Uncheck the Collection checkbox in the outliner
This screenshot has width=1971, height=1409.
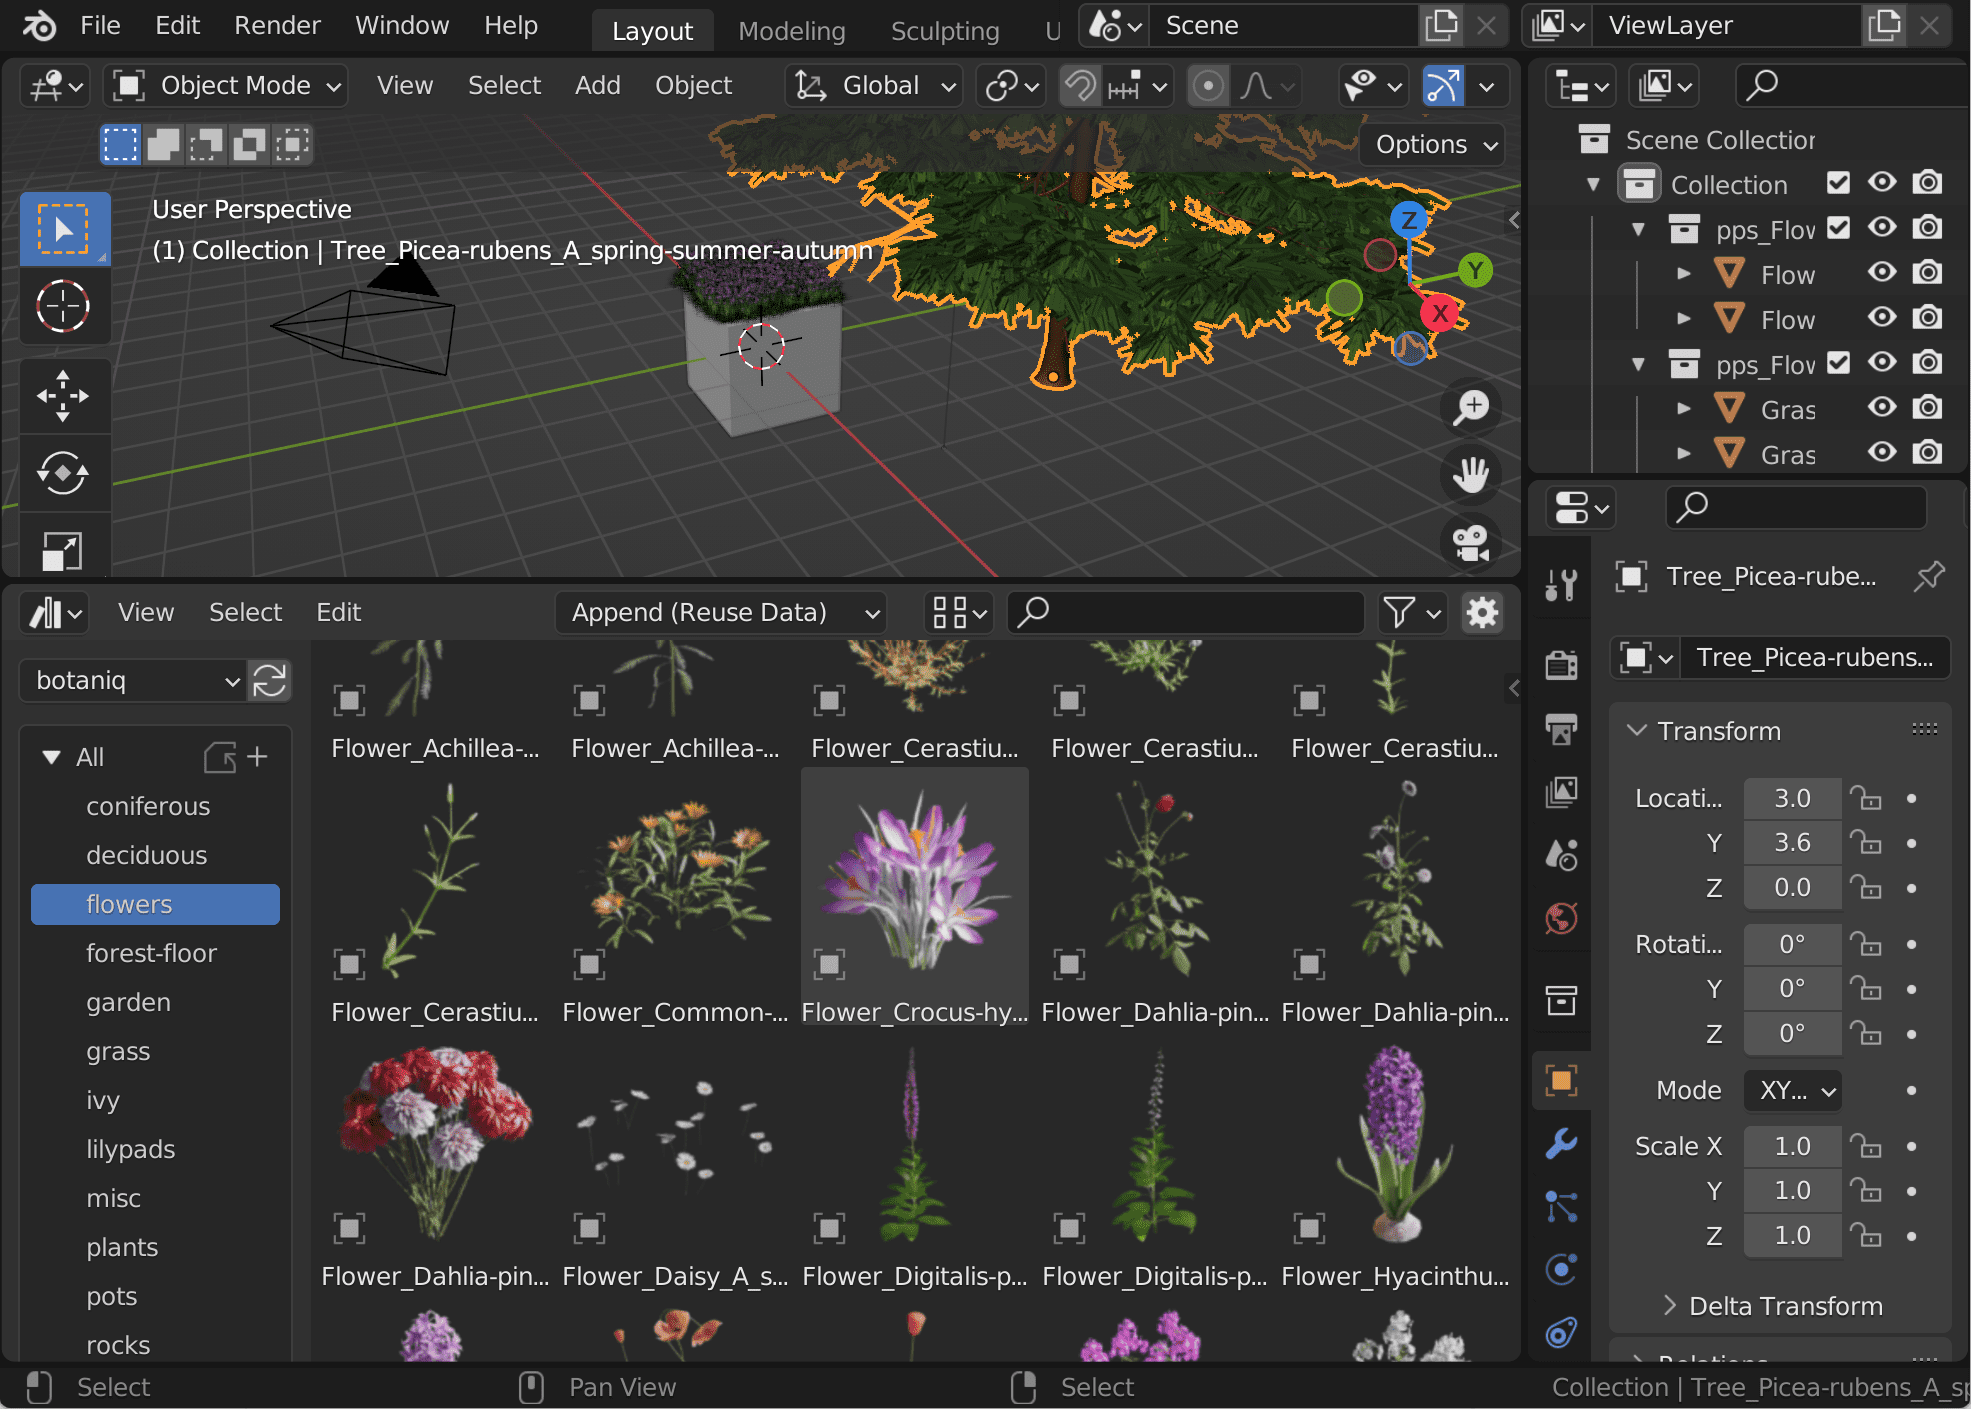pos(1838,183)
